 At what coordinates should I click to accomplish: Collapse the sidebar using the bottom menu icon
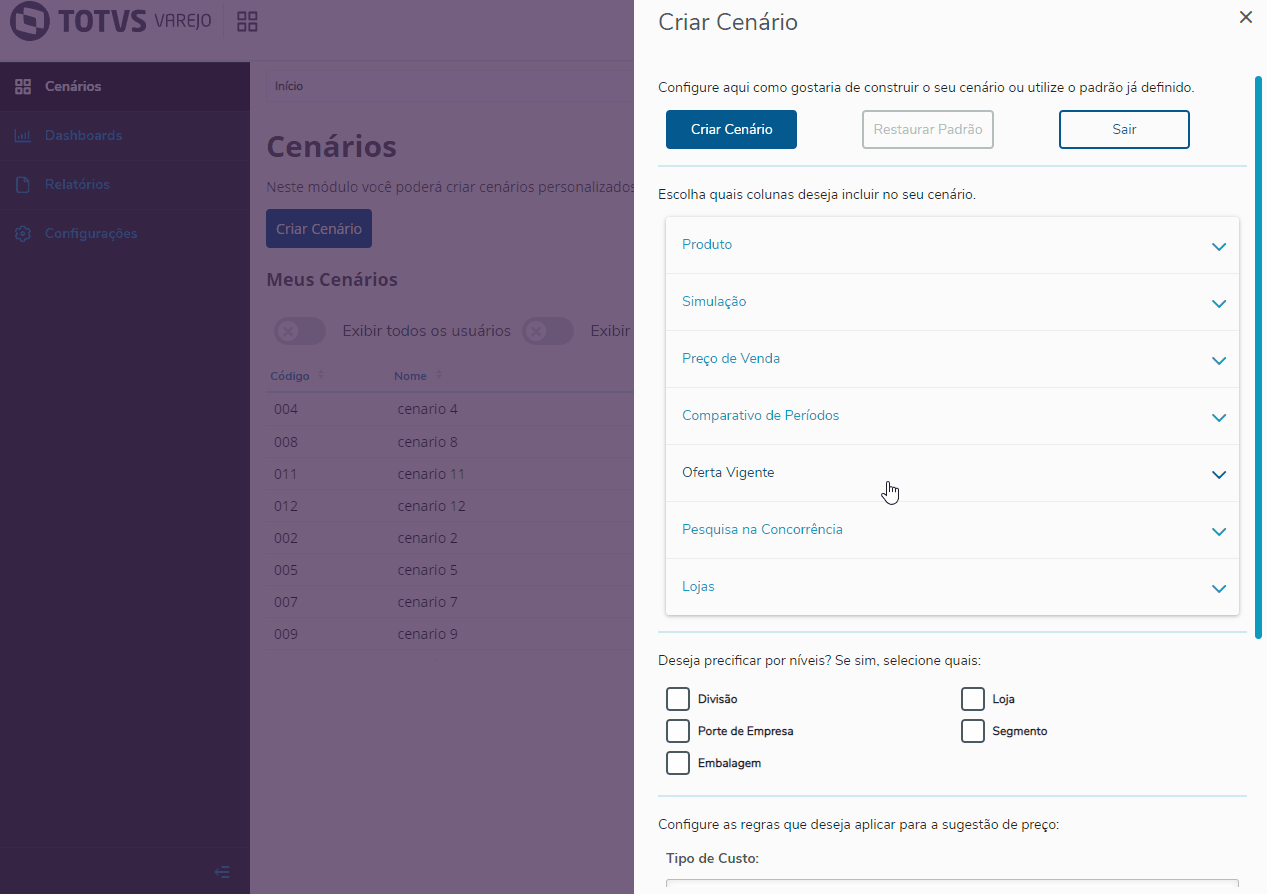click(x=222, y=872)
